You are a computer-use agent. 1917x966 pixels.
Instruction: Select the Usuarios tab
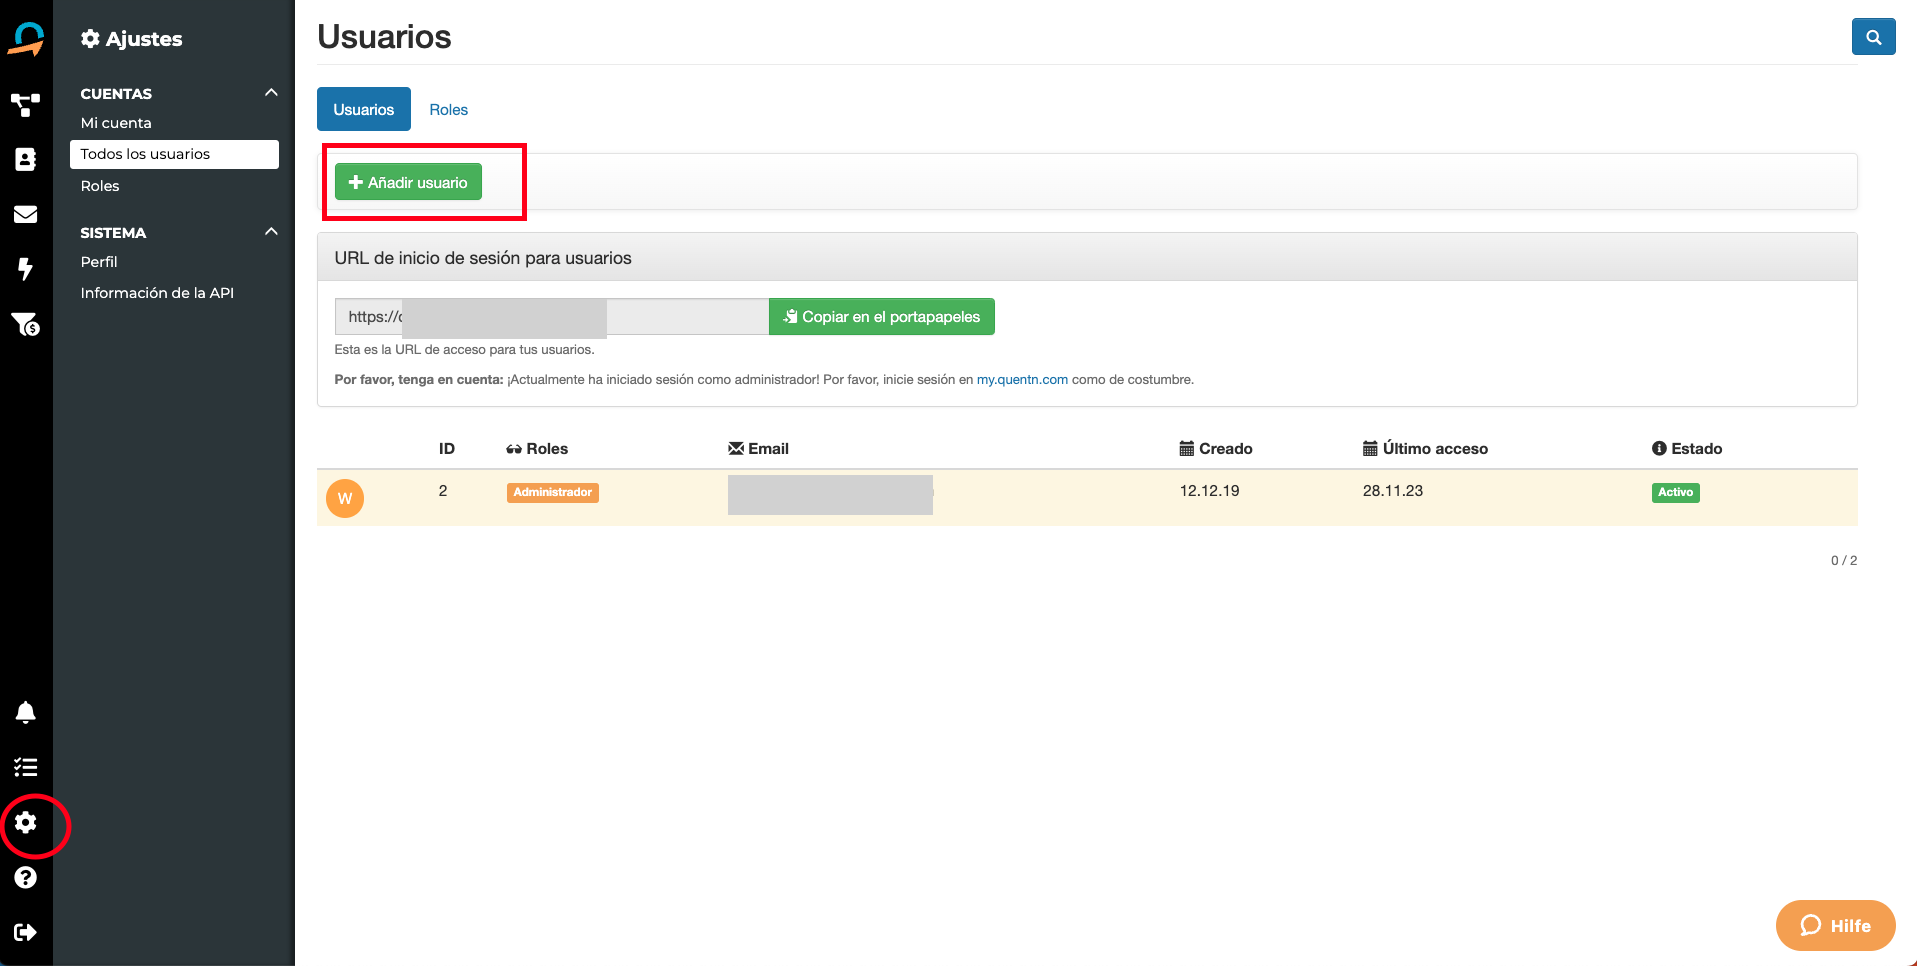tap(363, 110)
